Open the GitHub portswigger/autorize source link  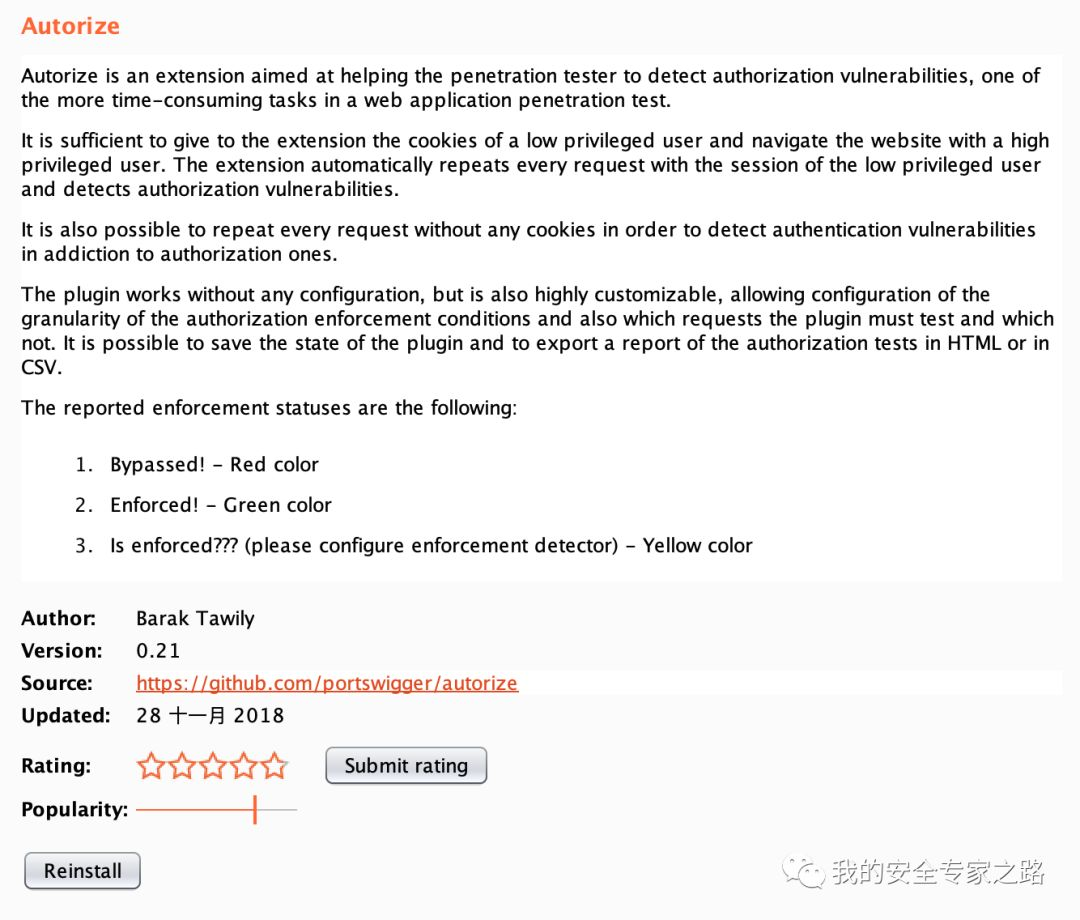pyautogui.click(x=327, y=683)
